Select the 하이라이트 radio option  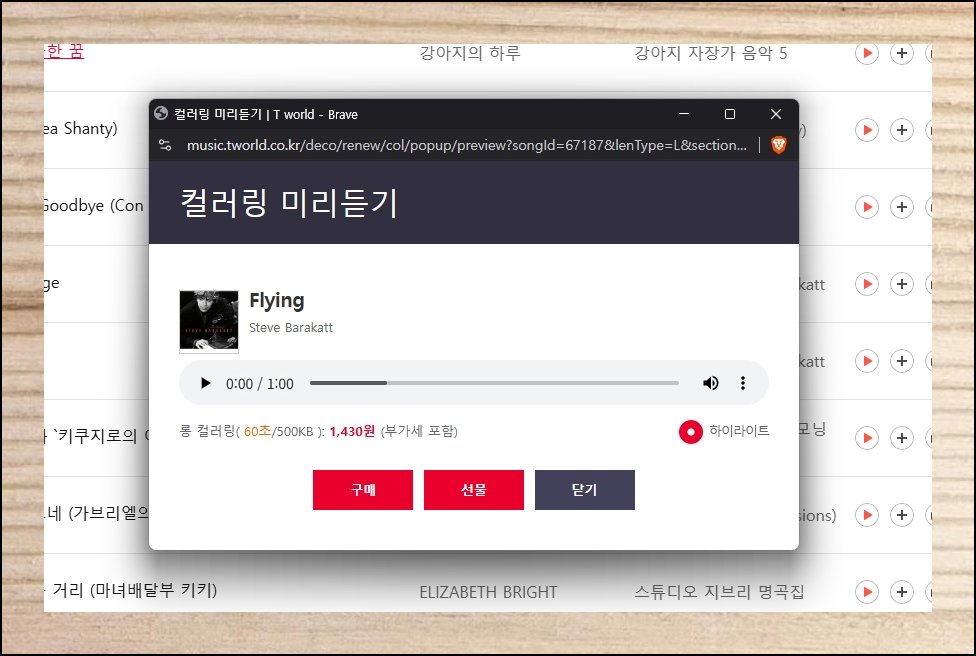pos(690,432)
